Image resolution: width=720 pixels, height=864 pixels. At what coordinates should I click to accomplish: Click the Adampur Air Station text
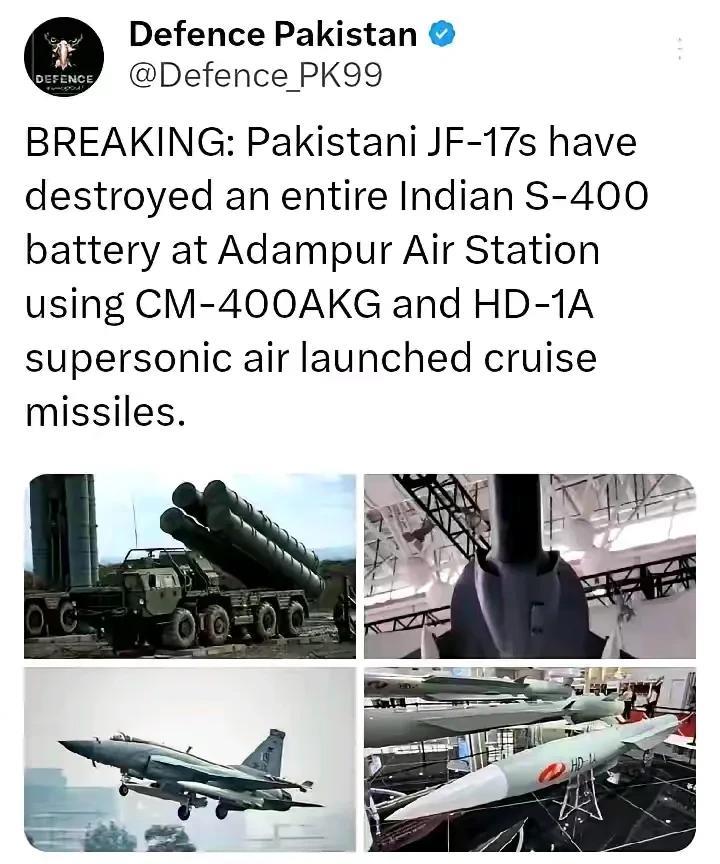click(x=408, y=250)
